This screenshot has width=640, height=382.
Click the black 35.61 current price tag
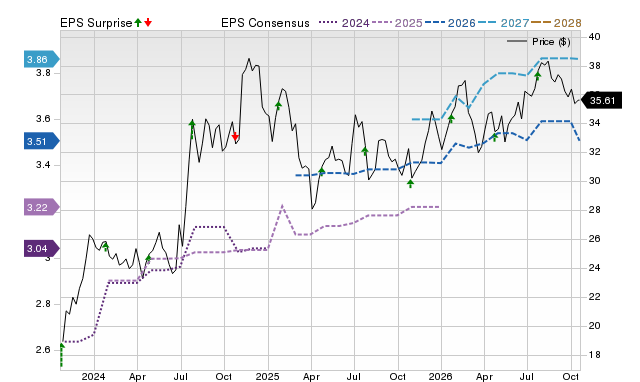601,100
